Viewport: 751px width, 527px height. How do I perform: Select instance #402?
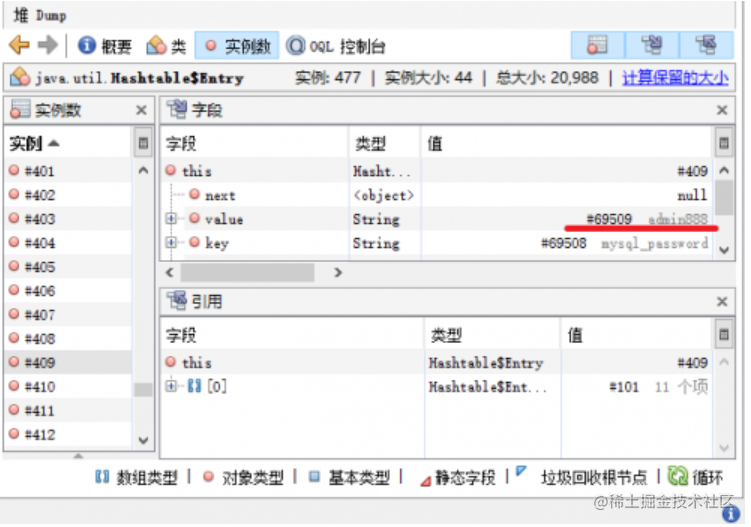pos(68,195)
